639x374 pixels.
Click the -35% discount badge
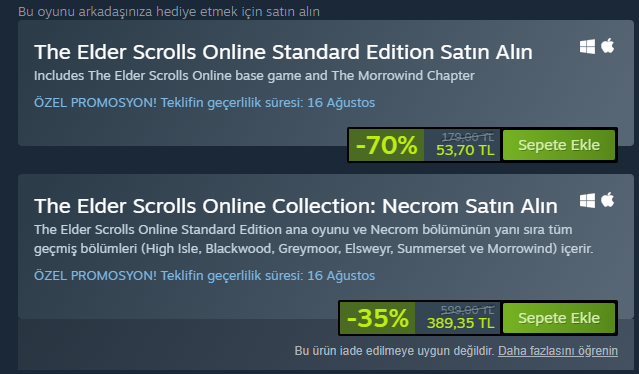(377, 318)
